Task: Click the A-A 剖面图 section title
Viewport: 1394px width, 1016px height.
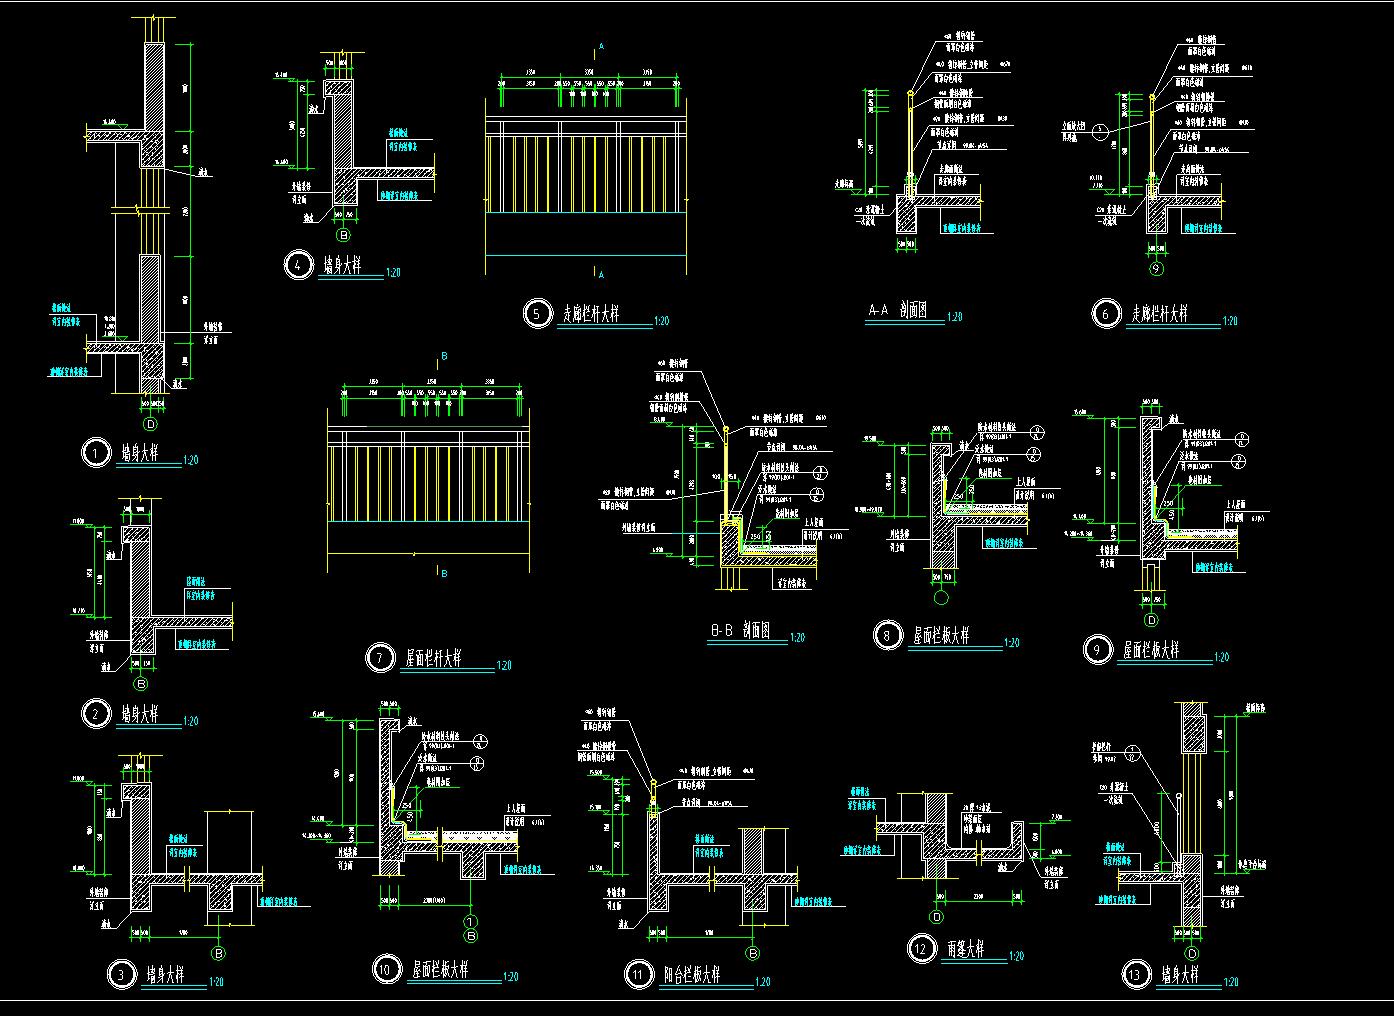Action: pyautogui.click(x=896, y=311)
